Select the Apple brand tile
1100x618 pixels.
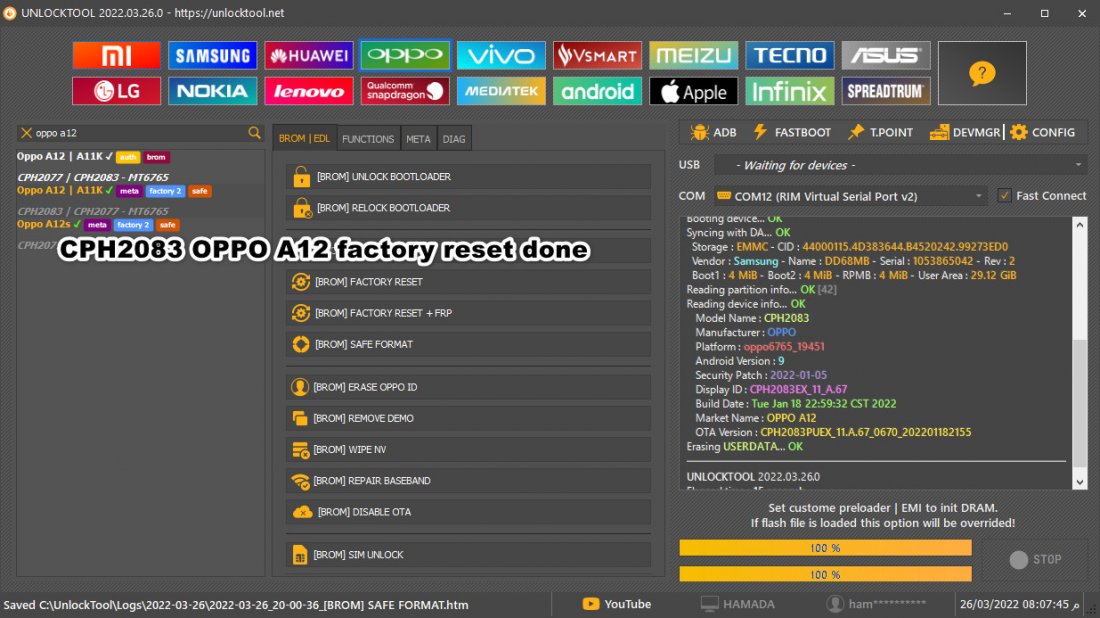click(693, 91)
